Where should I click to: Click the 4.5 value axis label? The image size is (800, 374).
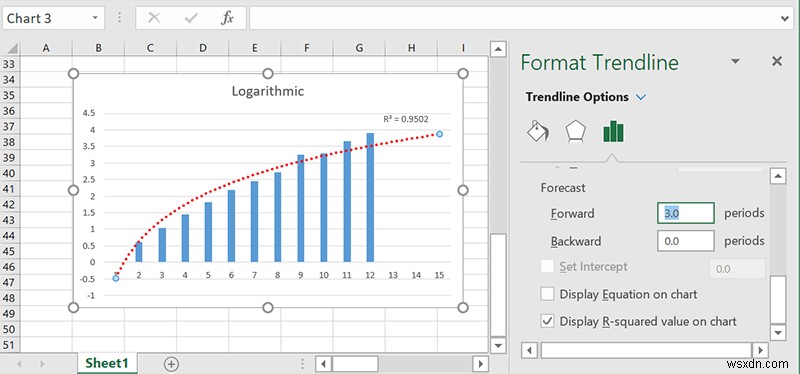pos(89,113)
